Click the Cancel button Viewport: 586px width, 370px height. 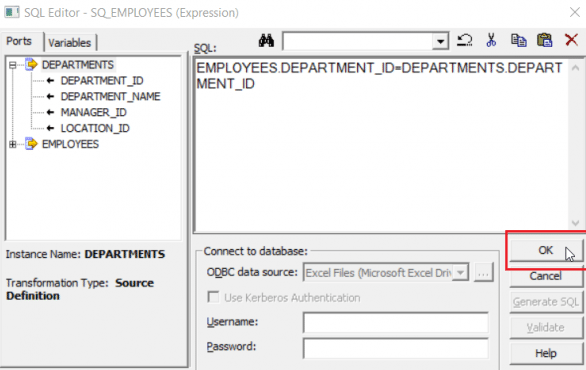tap(546, 276)
